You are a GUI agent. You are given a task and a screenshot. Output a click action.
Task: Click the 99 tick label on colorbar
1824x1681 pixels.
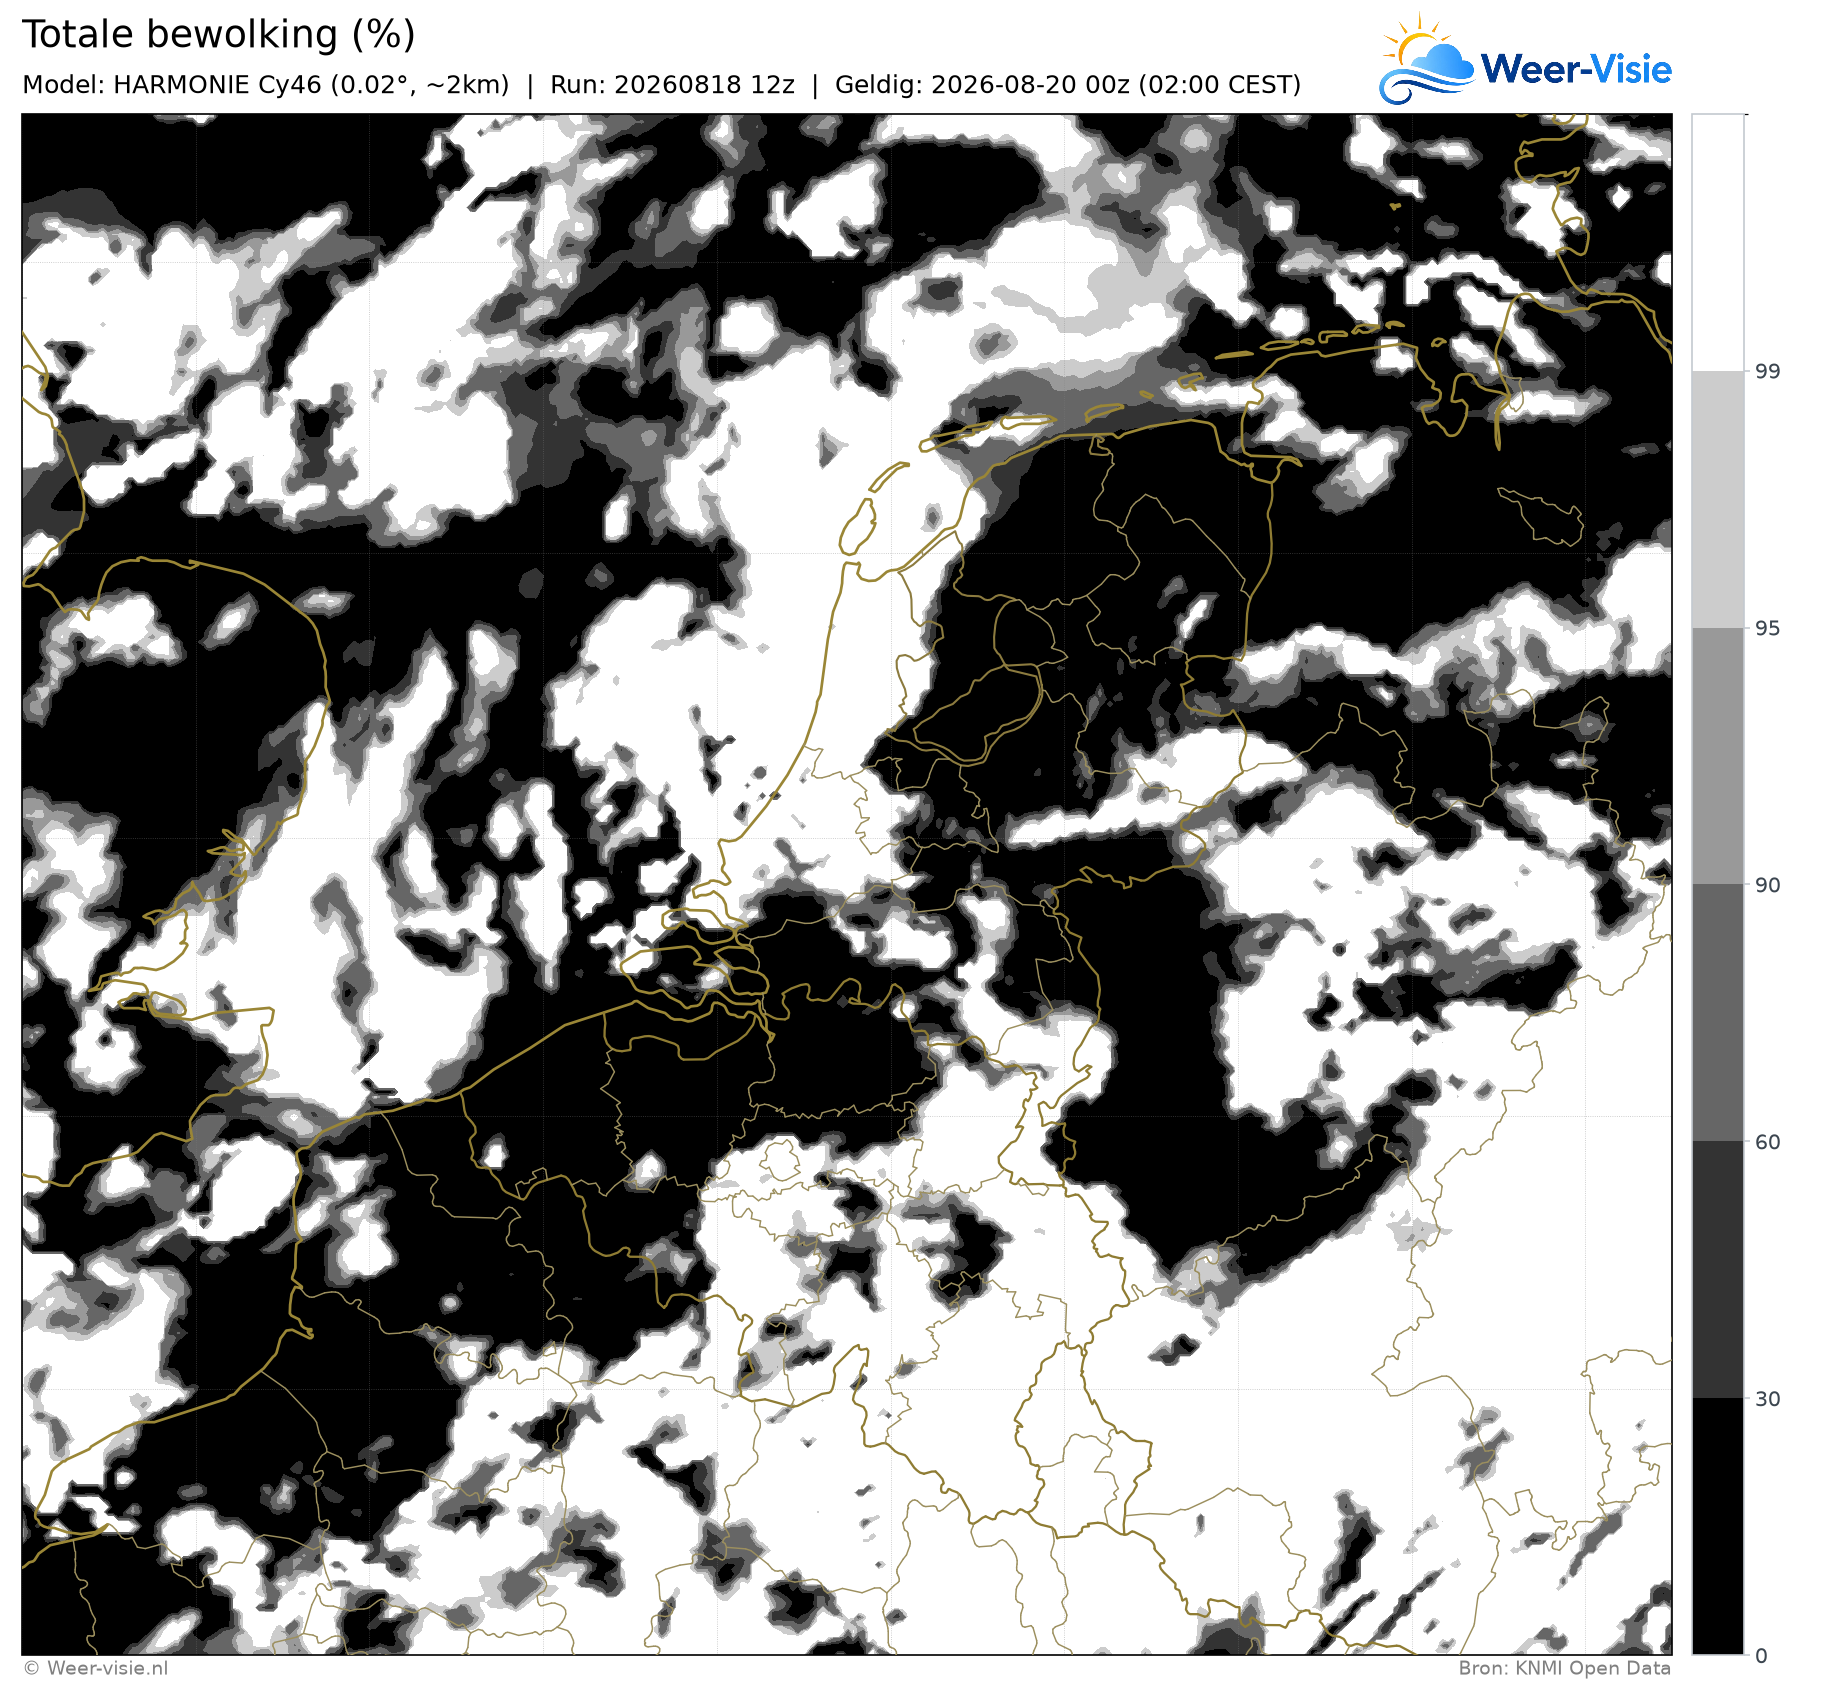coord(1768,371)
